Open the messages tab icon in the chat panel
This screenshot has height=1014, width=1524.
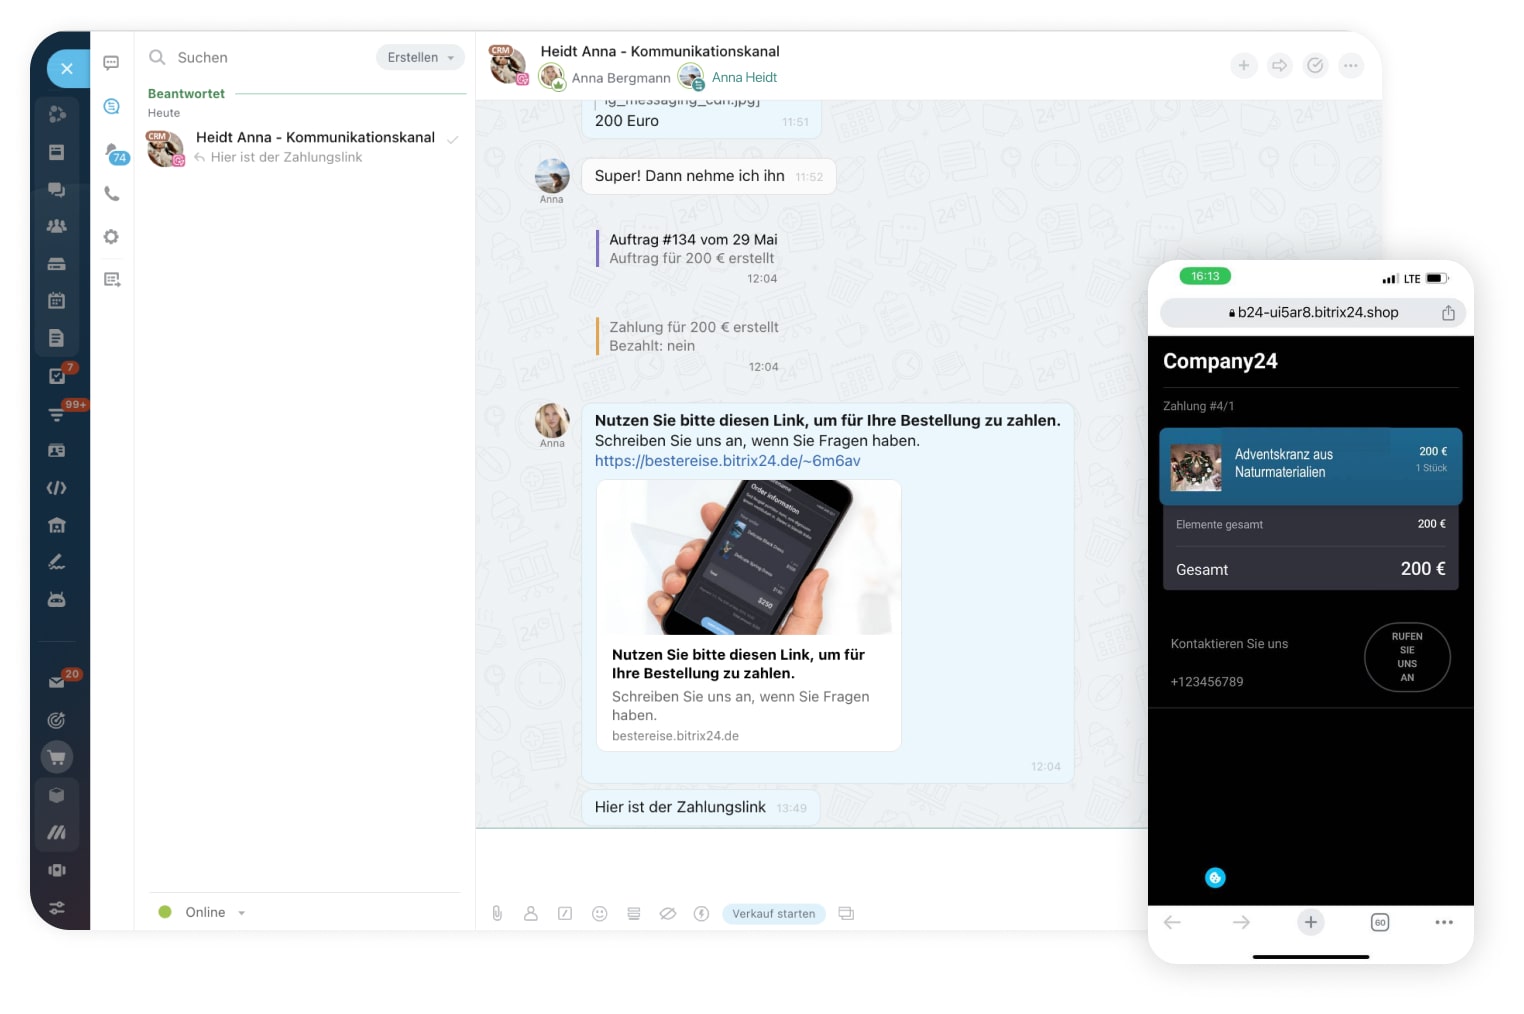pyautogui.click(x=112, y=62)
